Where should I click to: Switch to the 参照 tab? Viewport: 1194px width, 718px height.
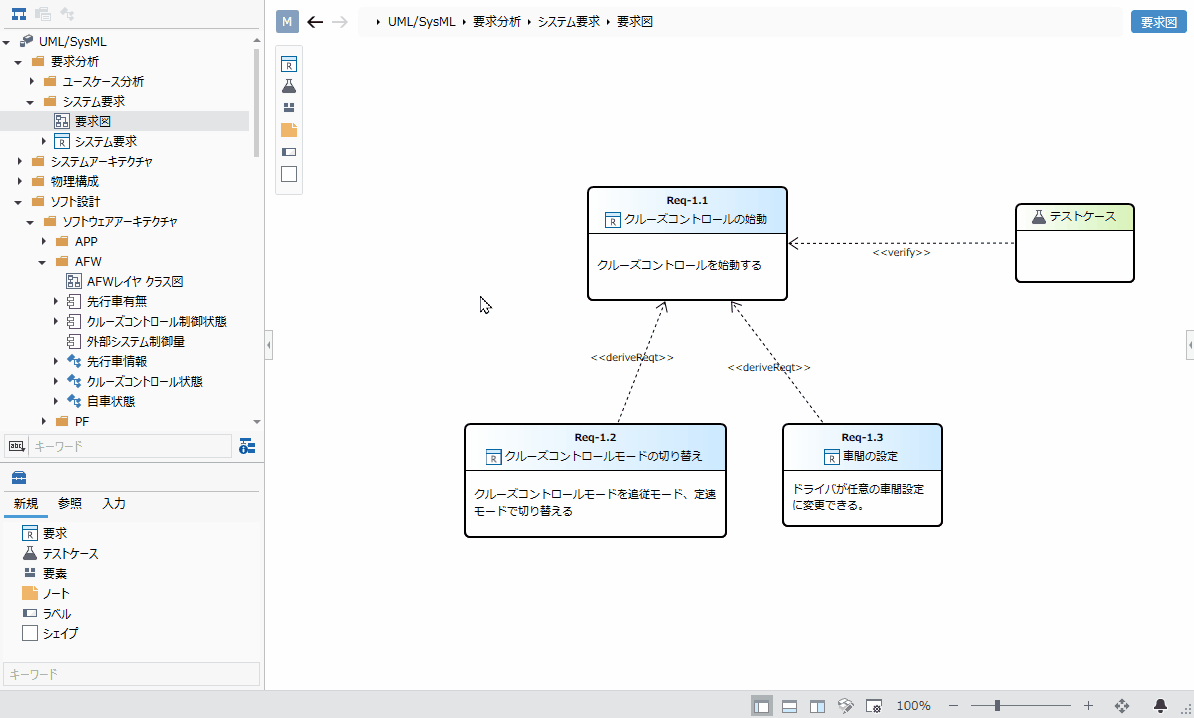click(70, 503)
